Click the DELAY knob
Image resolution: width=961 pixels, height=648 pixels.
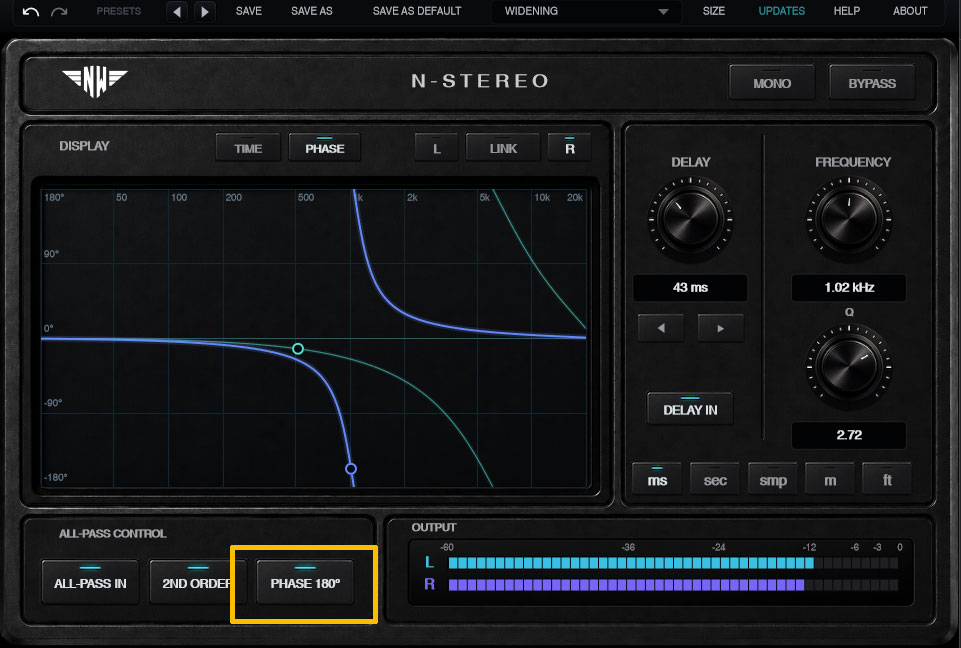690,218
